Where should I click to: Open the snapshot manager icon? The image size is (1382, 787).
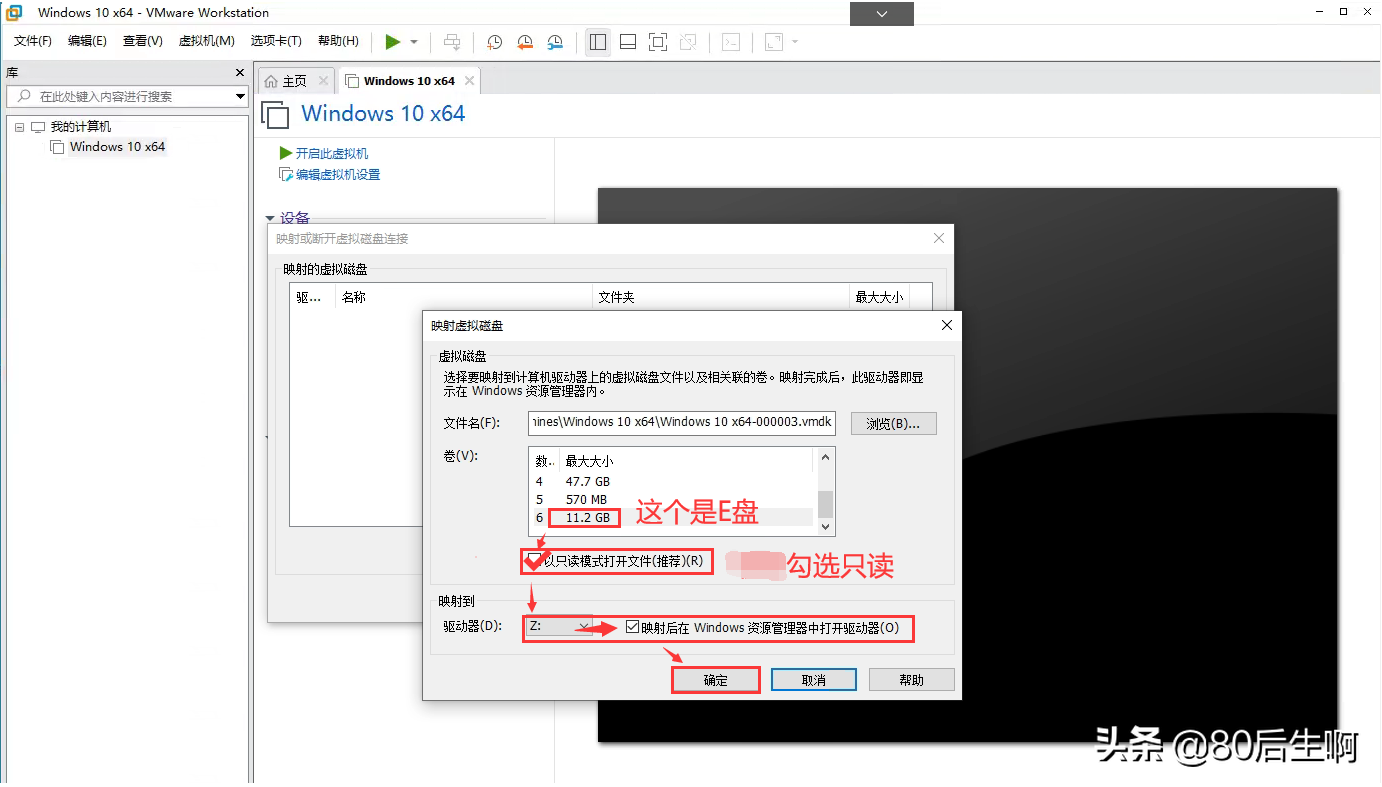point(555,42)
